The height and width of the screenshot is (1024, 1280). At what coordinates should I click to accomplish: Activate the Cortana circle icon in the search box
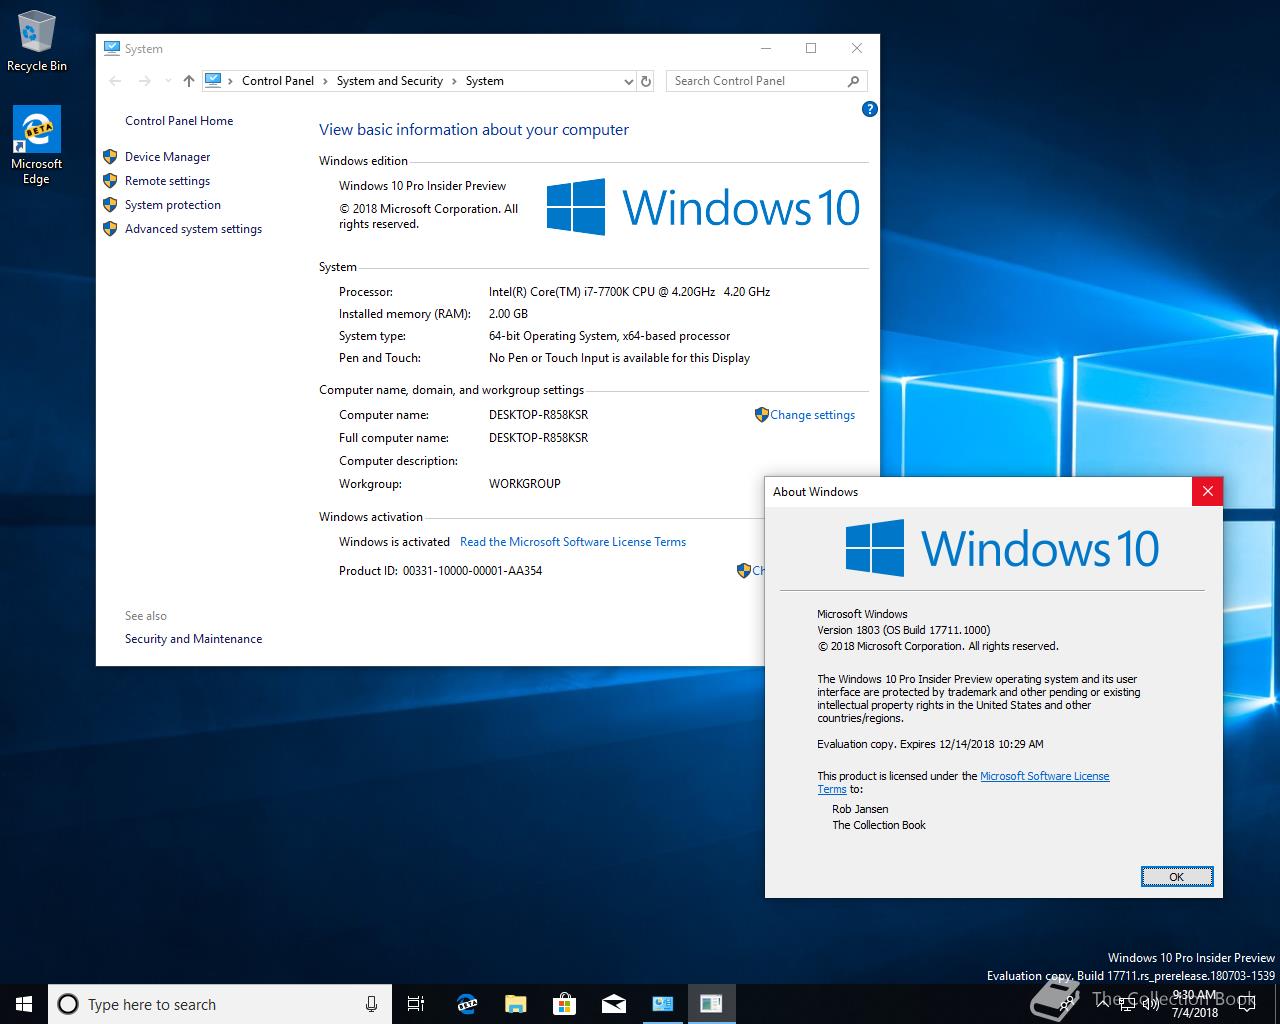68,1004
